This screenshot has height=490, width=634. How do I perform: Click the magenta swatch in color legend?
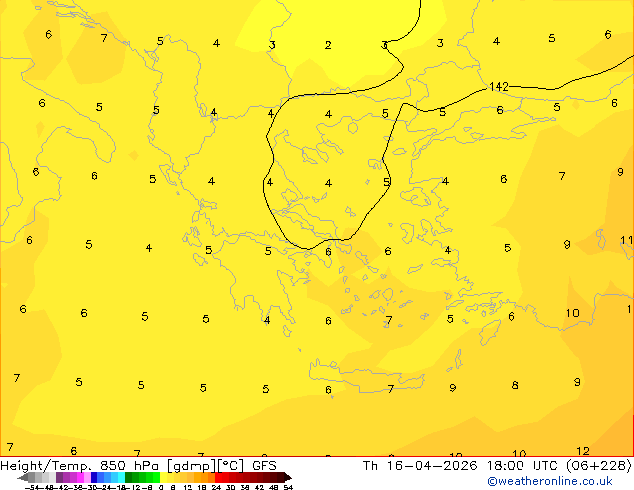point(80,477)
